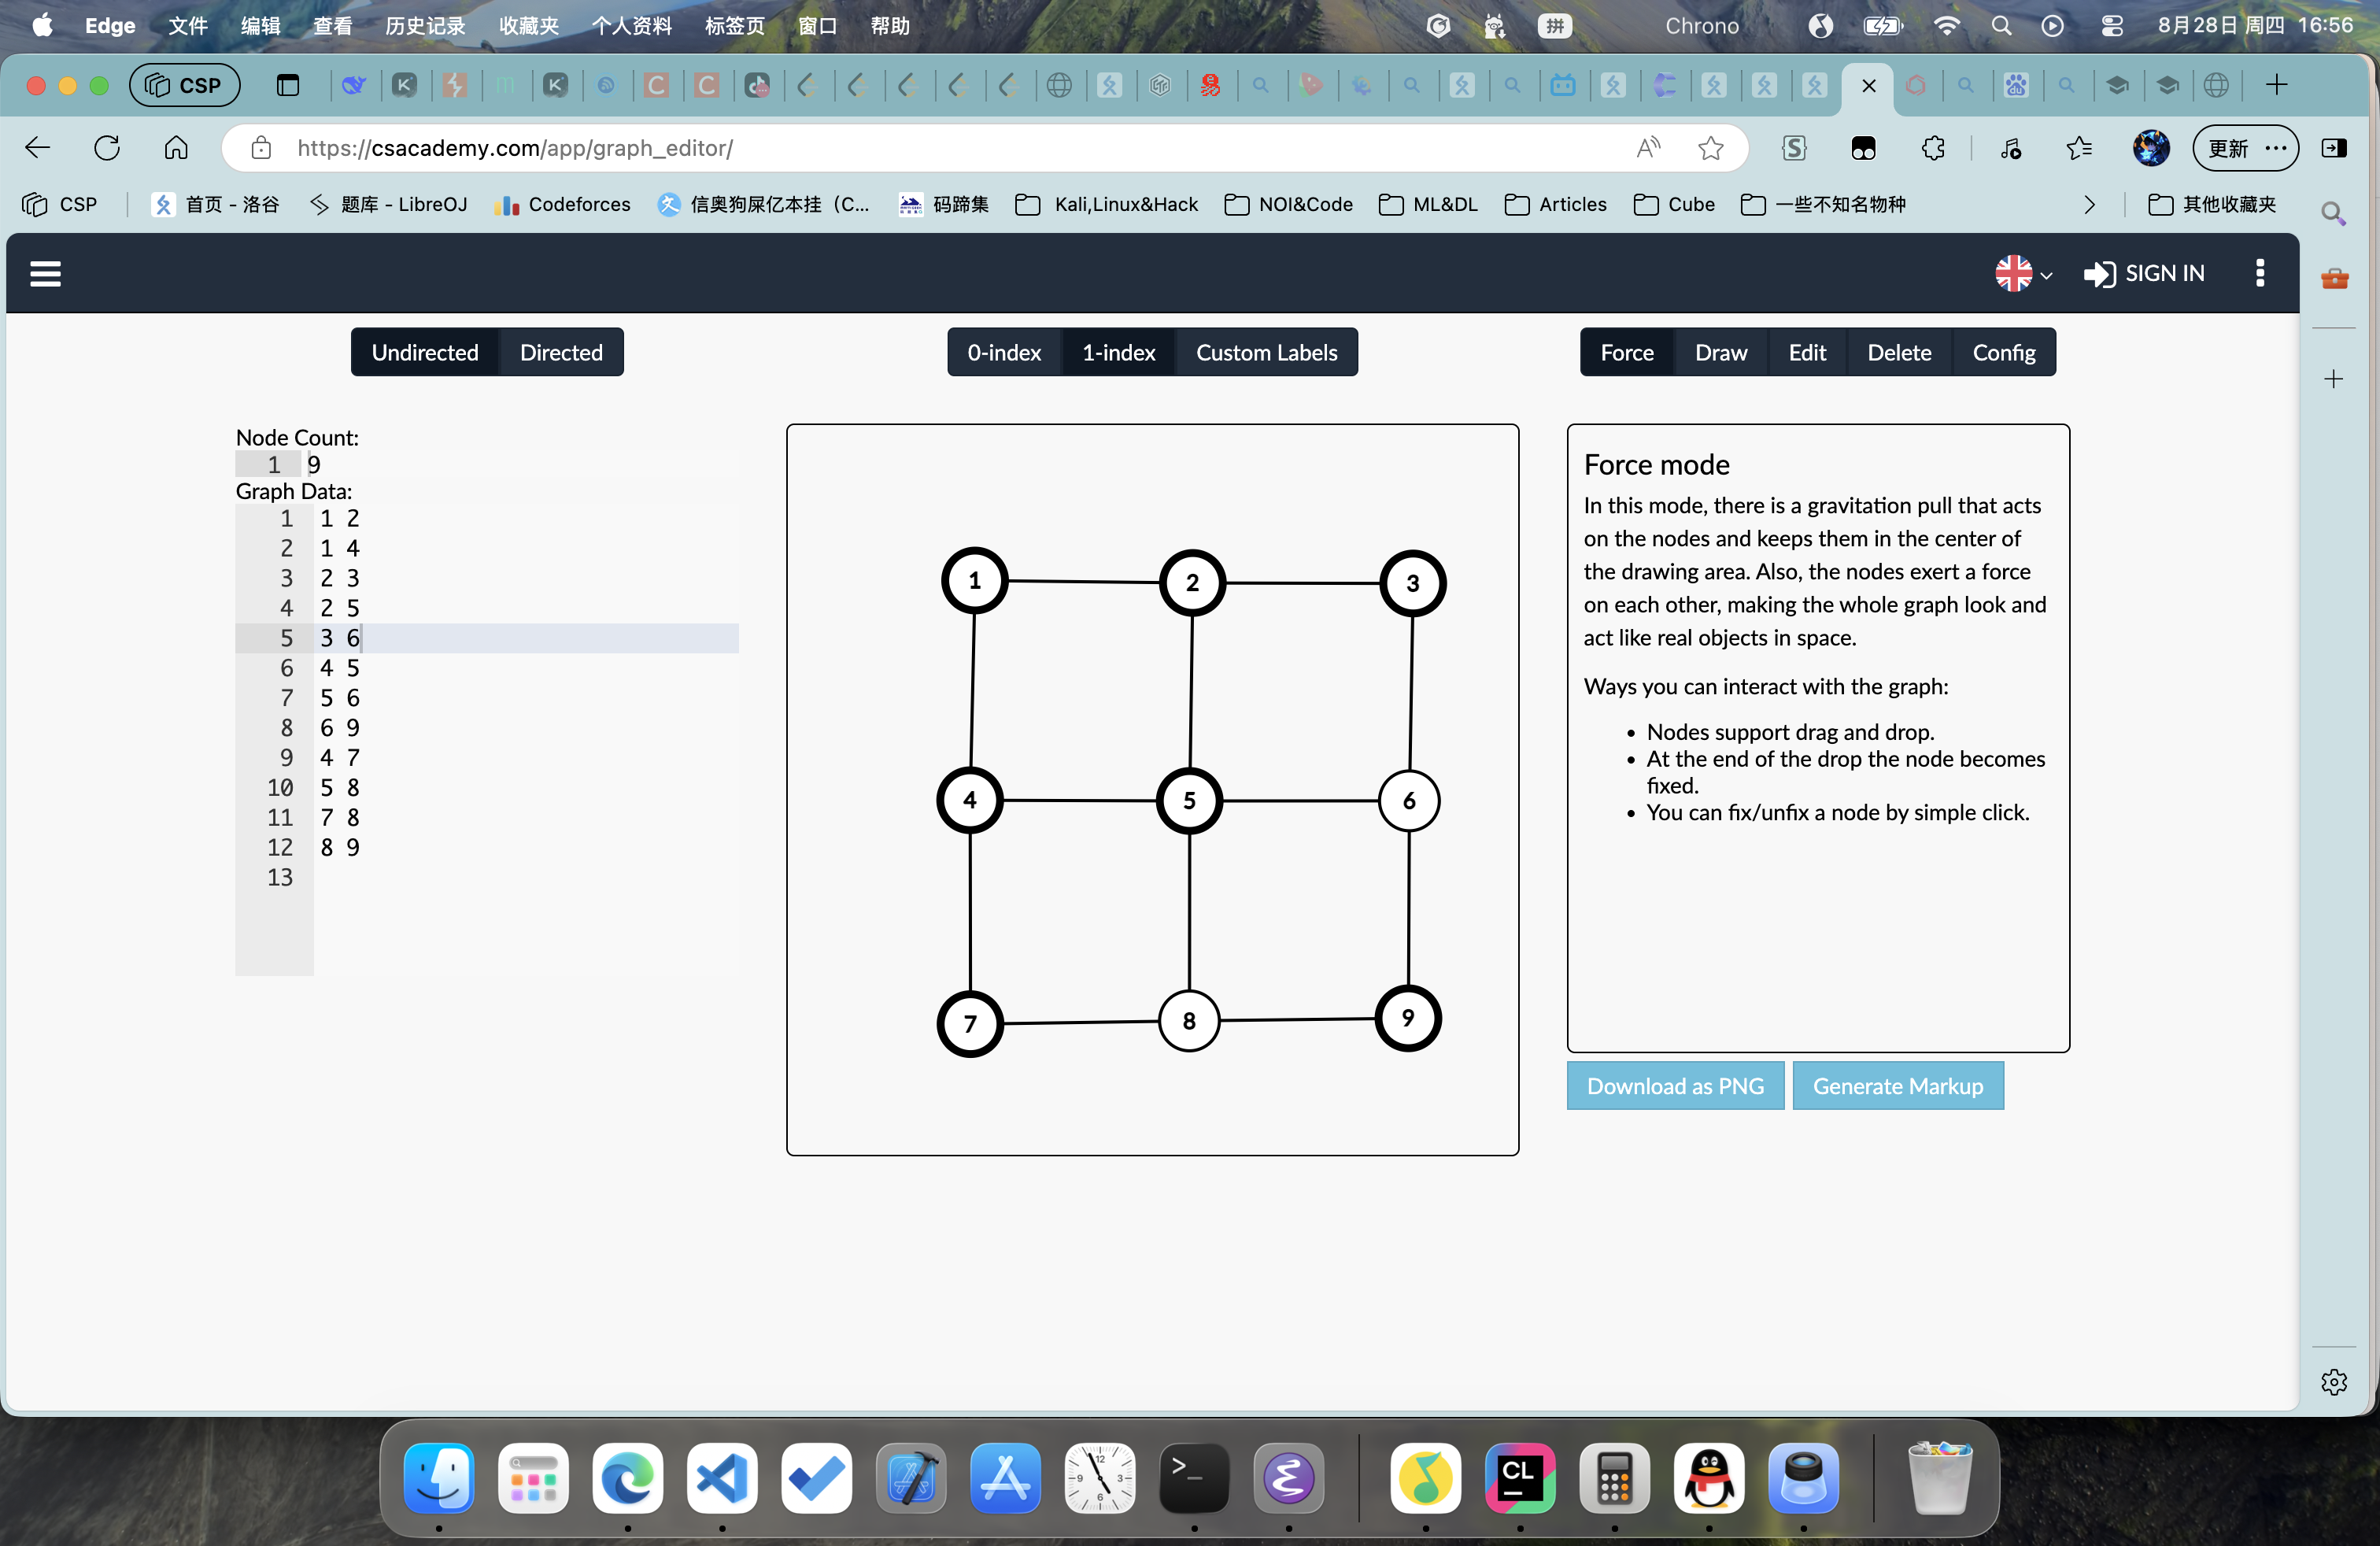Viewport: 2380px width, 1546px height.
Task: Switch graph to Directed mode
Action: pyautogui.click(x=561, y=352)
